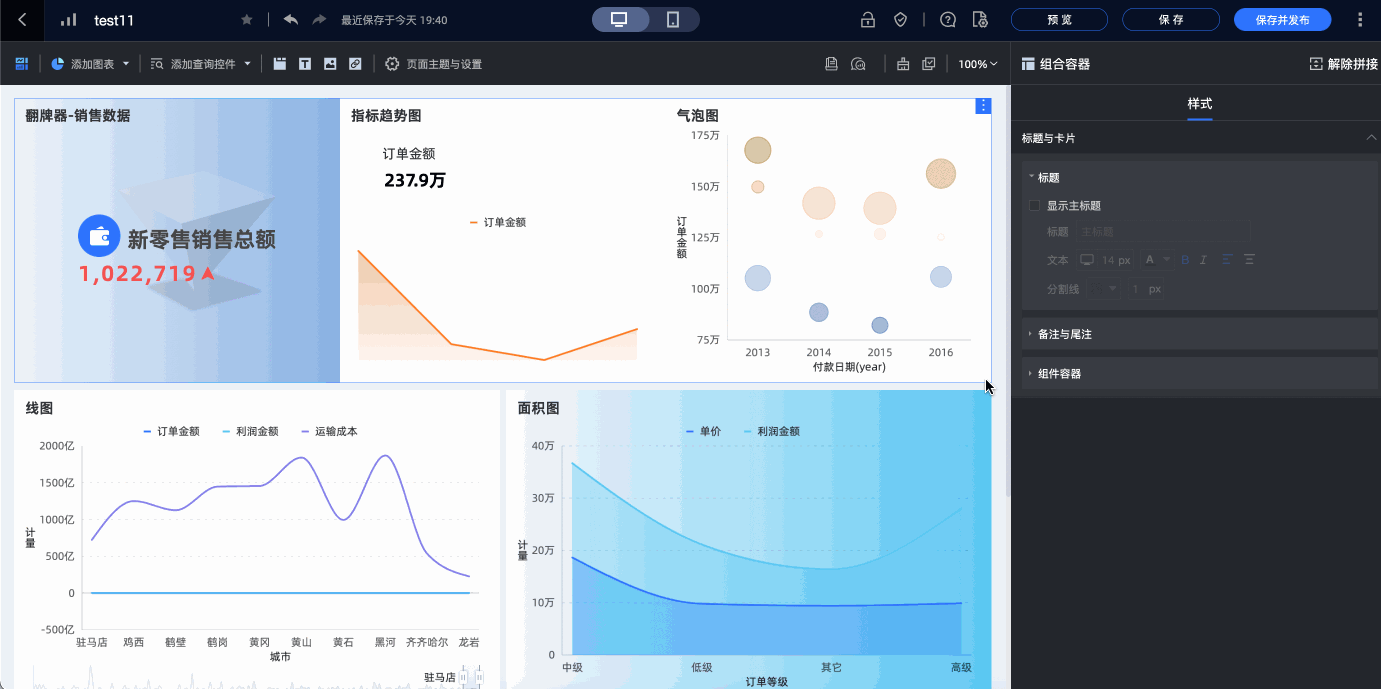
Task: Click the printer-like icon in toolbar
Action: pos(903,64)
